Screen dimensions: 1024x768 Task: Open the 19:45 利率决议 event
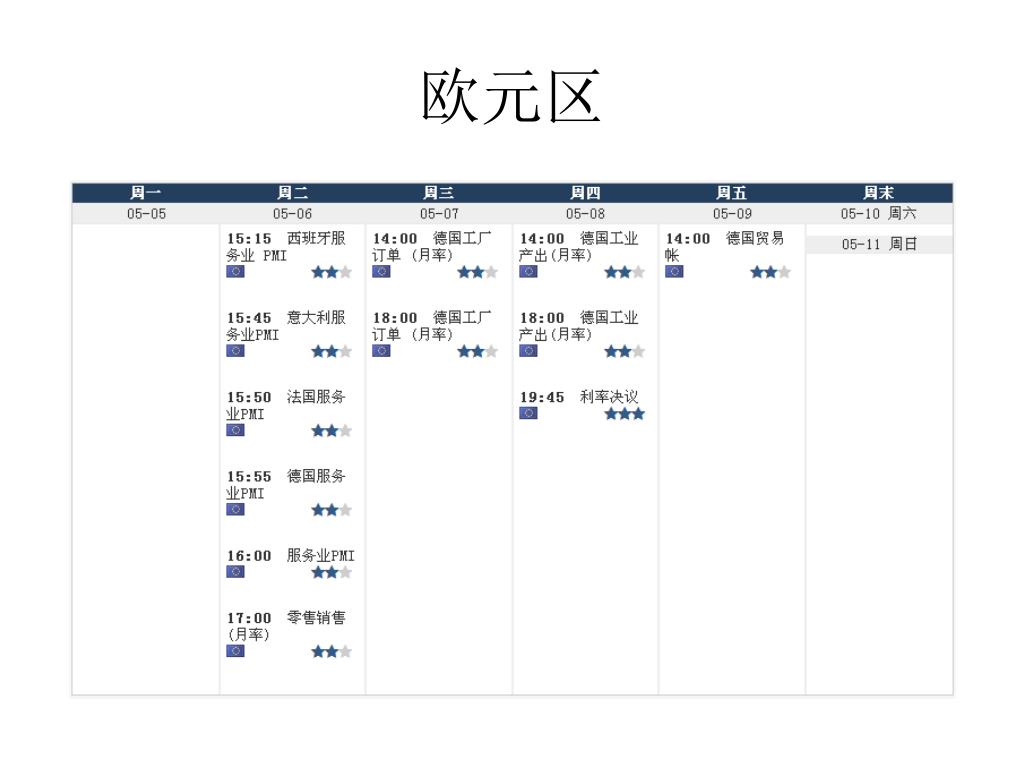tap(579, 397)
